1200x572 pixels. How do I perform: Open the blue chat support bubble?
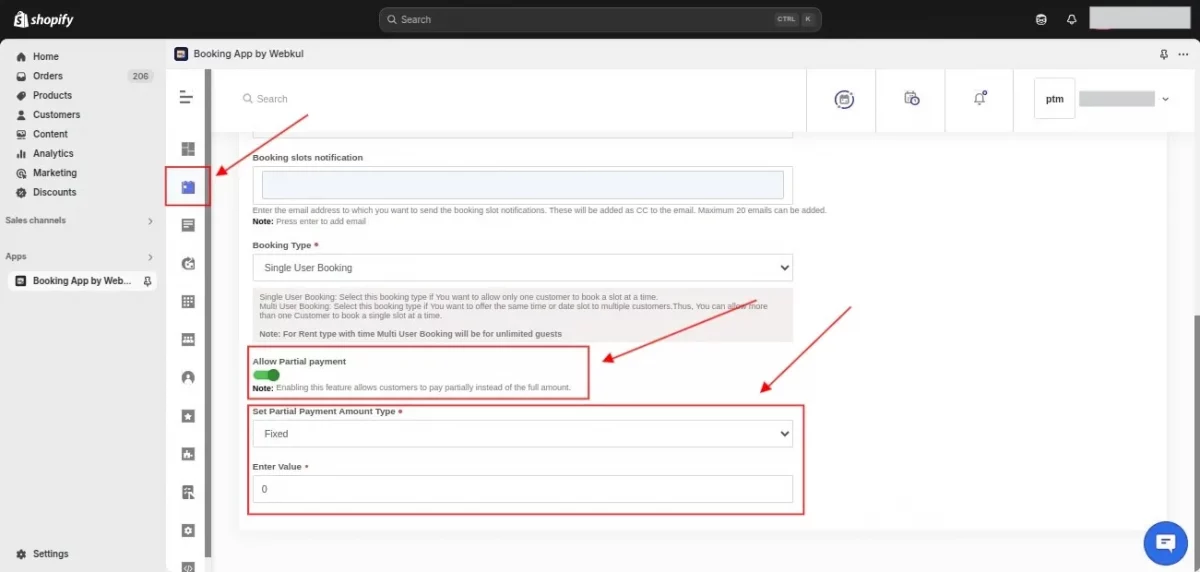pos(1165,543)
